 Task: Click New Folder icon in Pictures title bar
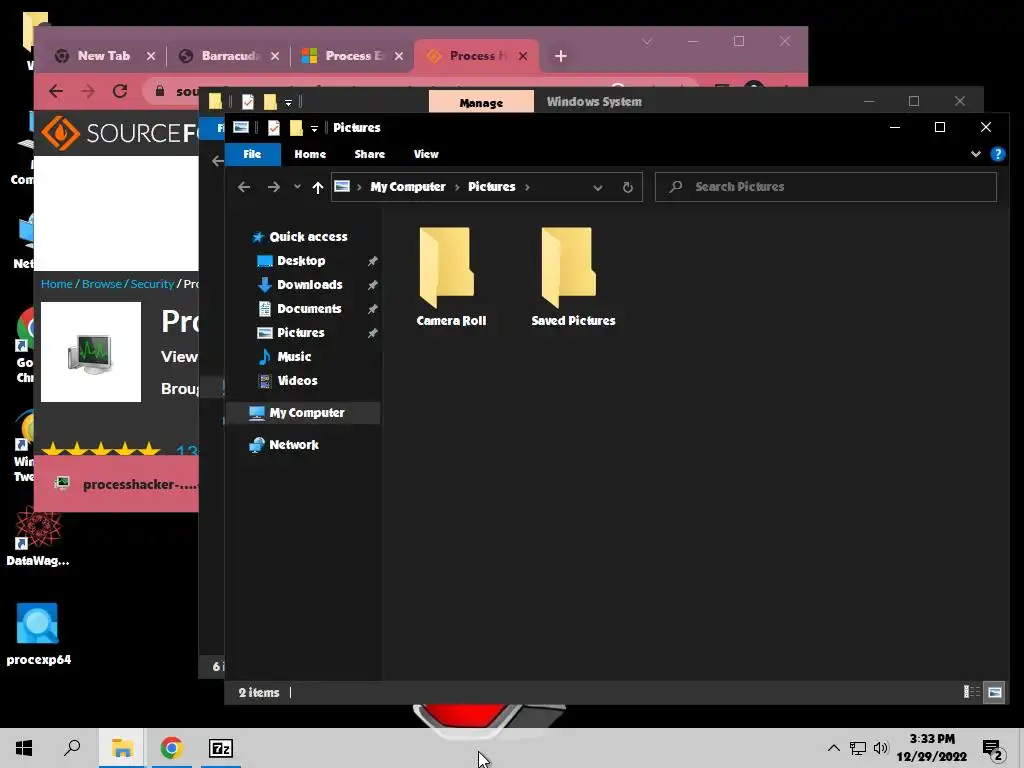pos(296,128)
